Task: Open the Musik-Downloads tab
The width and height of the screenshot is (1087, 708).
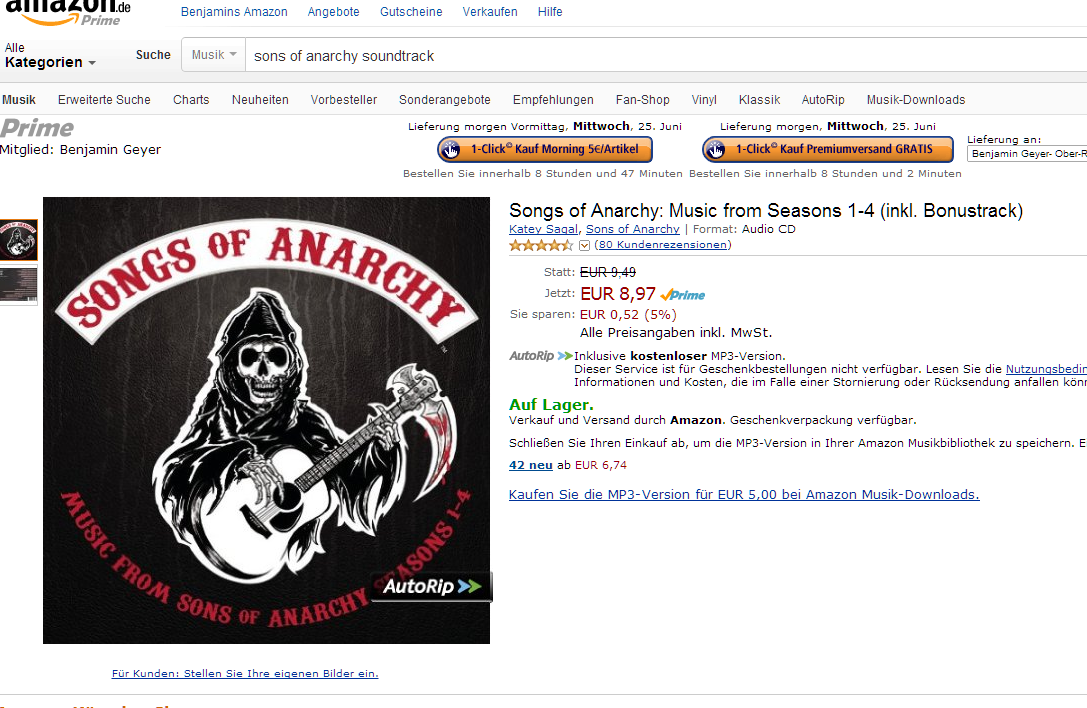Action: [915, 100]
